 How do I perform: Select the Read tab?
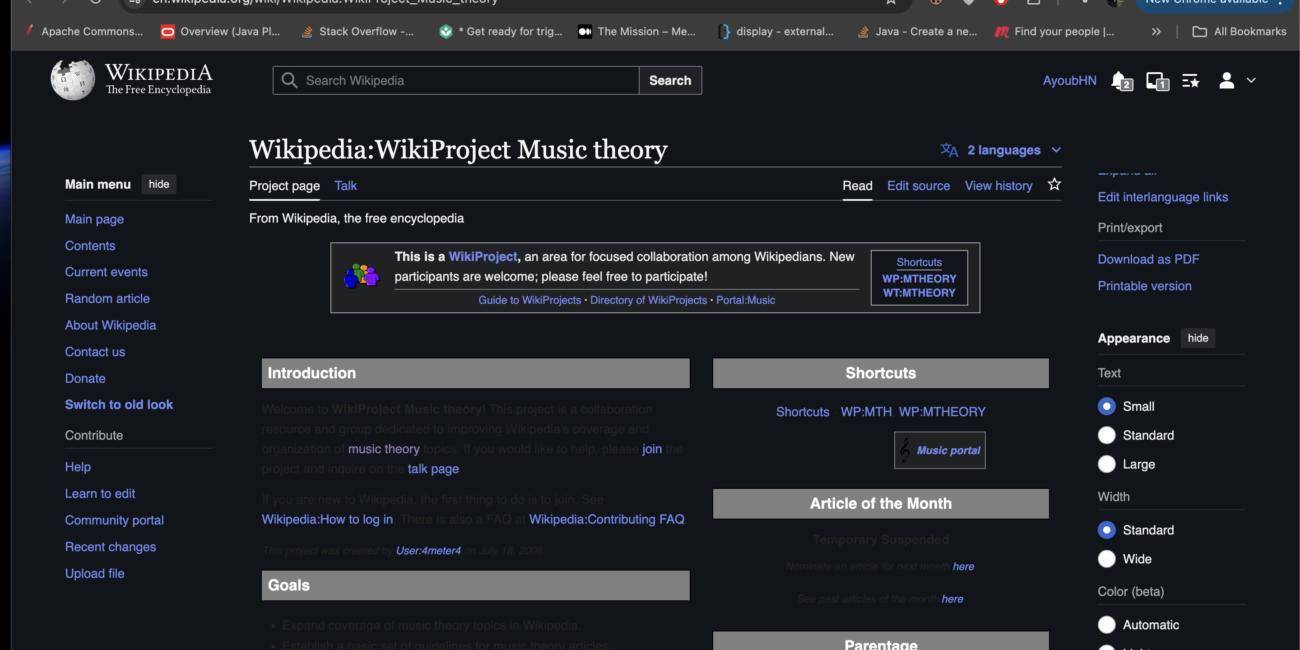857,186
